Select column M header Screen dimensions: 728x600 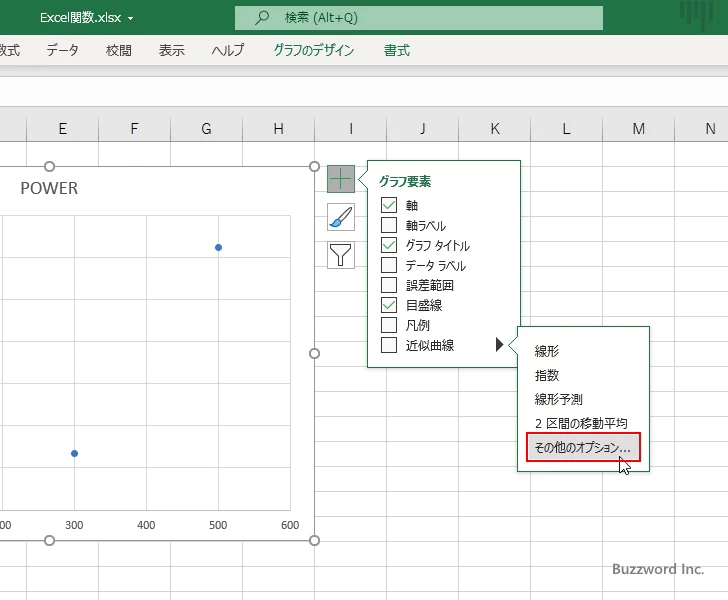click(638, 129)
